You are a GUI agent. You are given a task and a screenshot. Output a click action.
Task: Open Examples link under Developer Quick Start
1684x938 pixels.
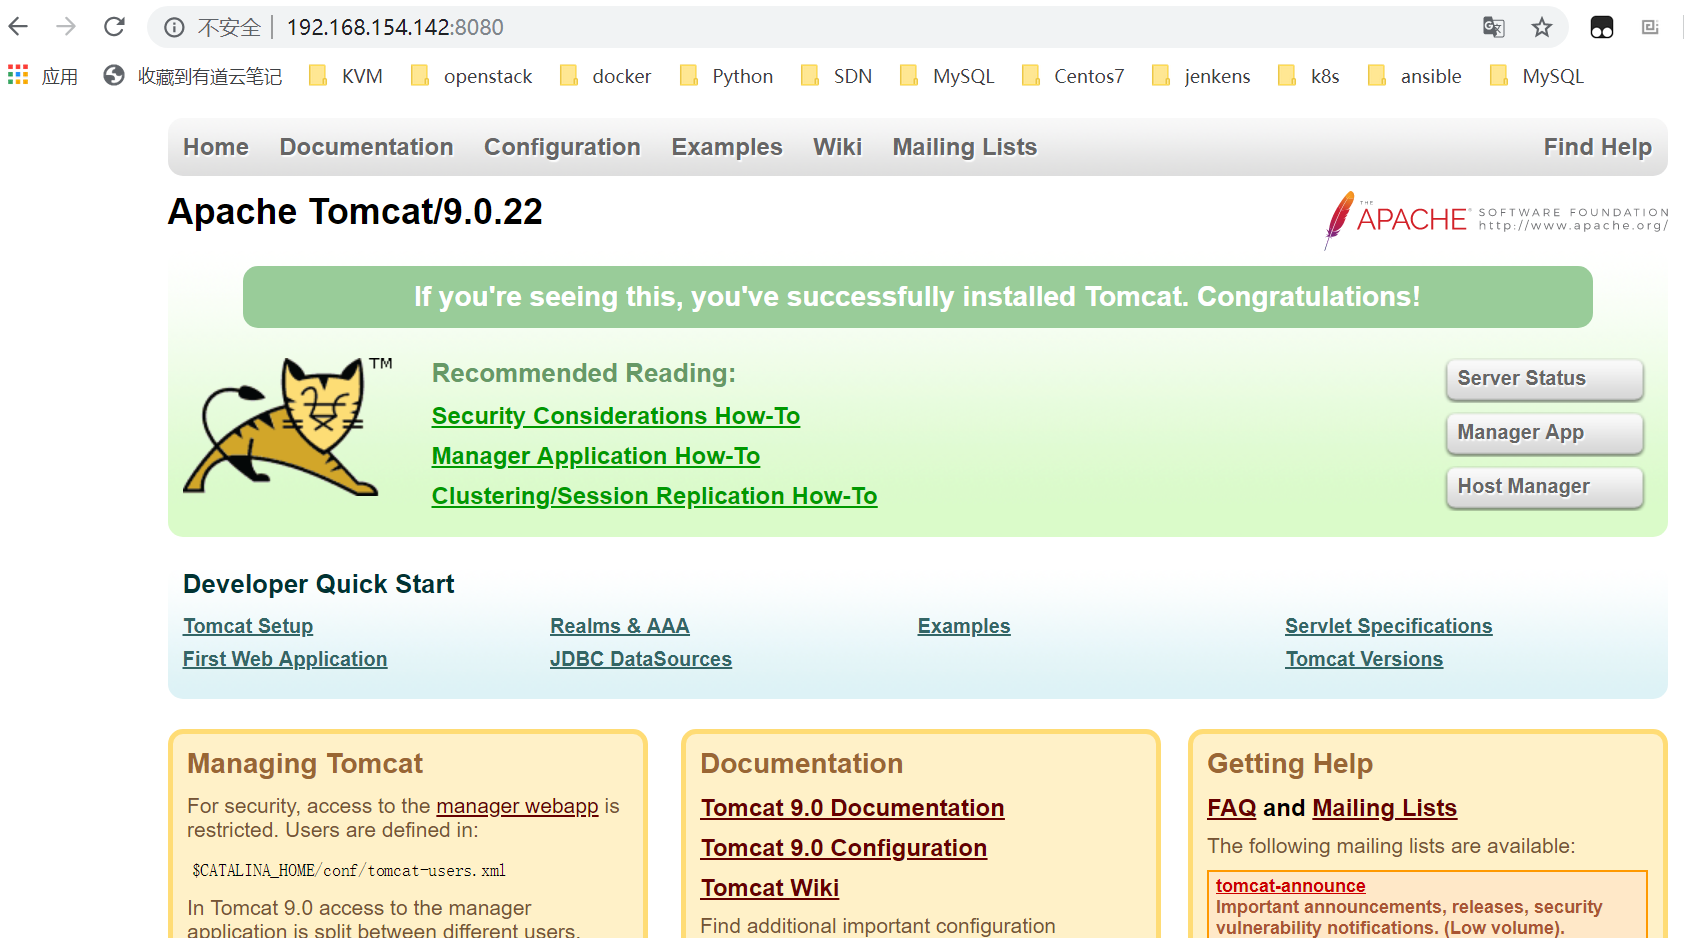964,626
